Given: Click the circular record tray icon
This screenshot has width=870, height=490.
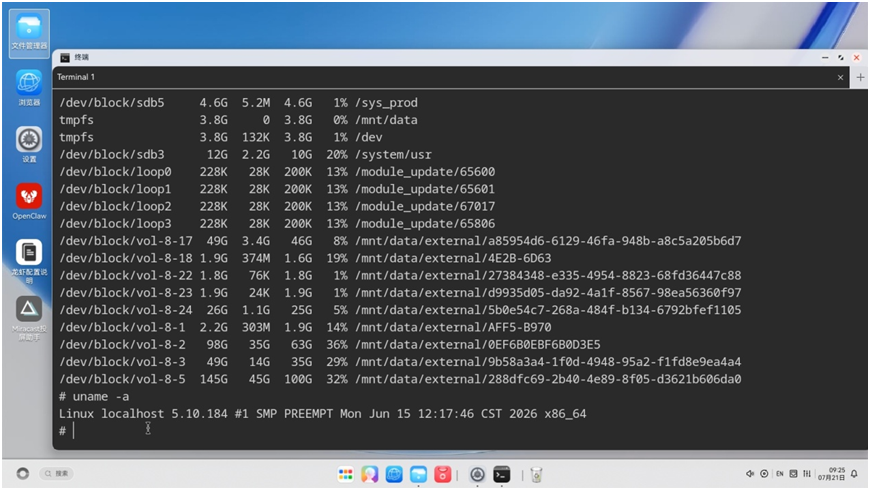Looking at the screenshot, I should pos(764,473).
